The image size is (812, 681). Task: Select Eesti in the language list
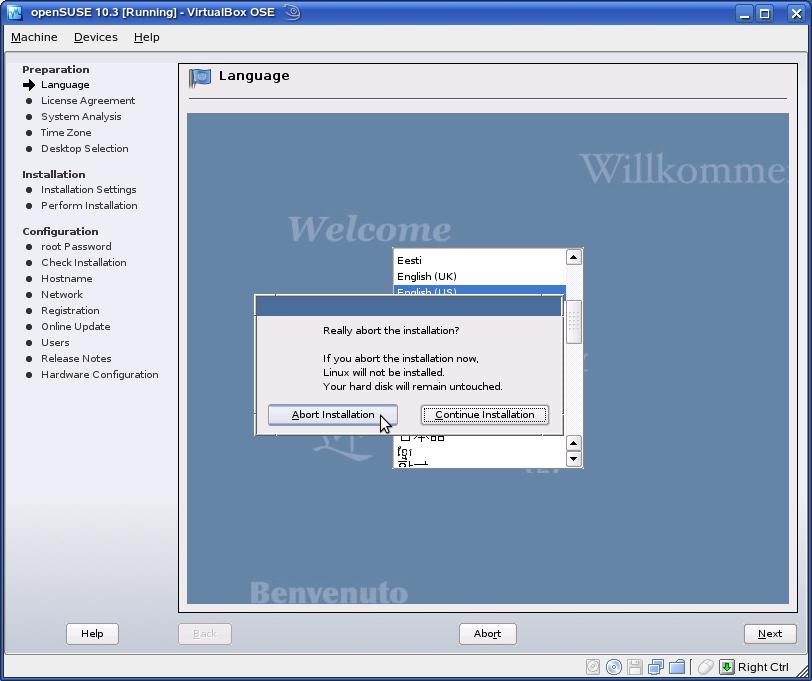[480, 260]
